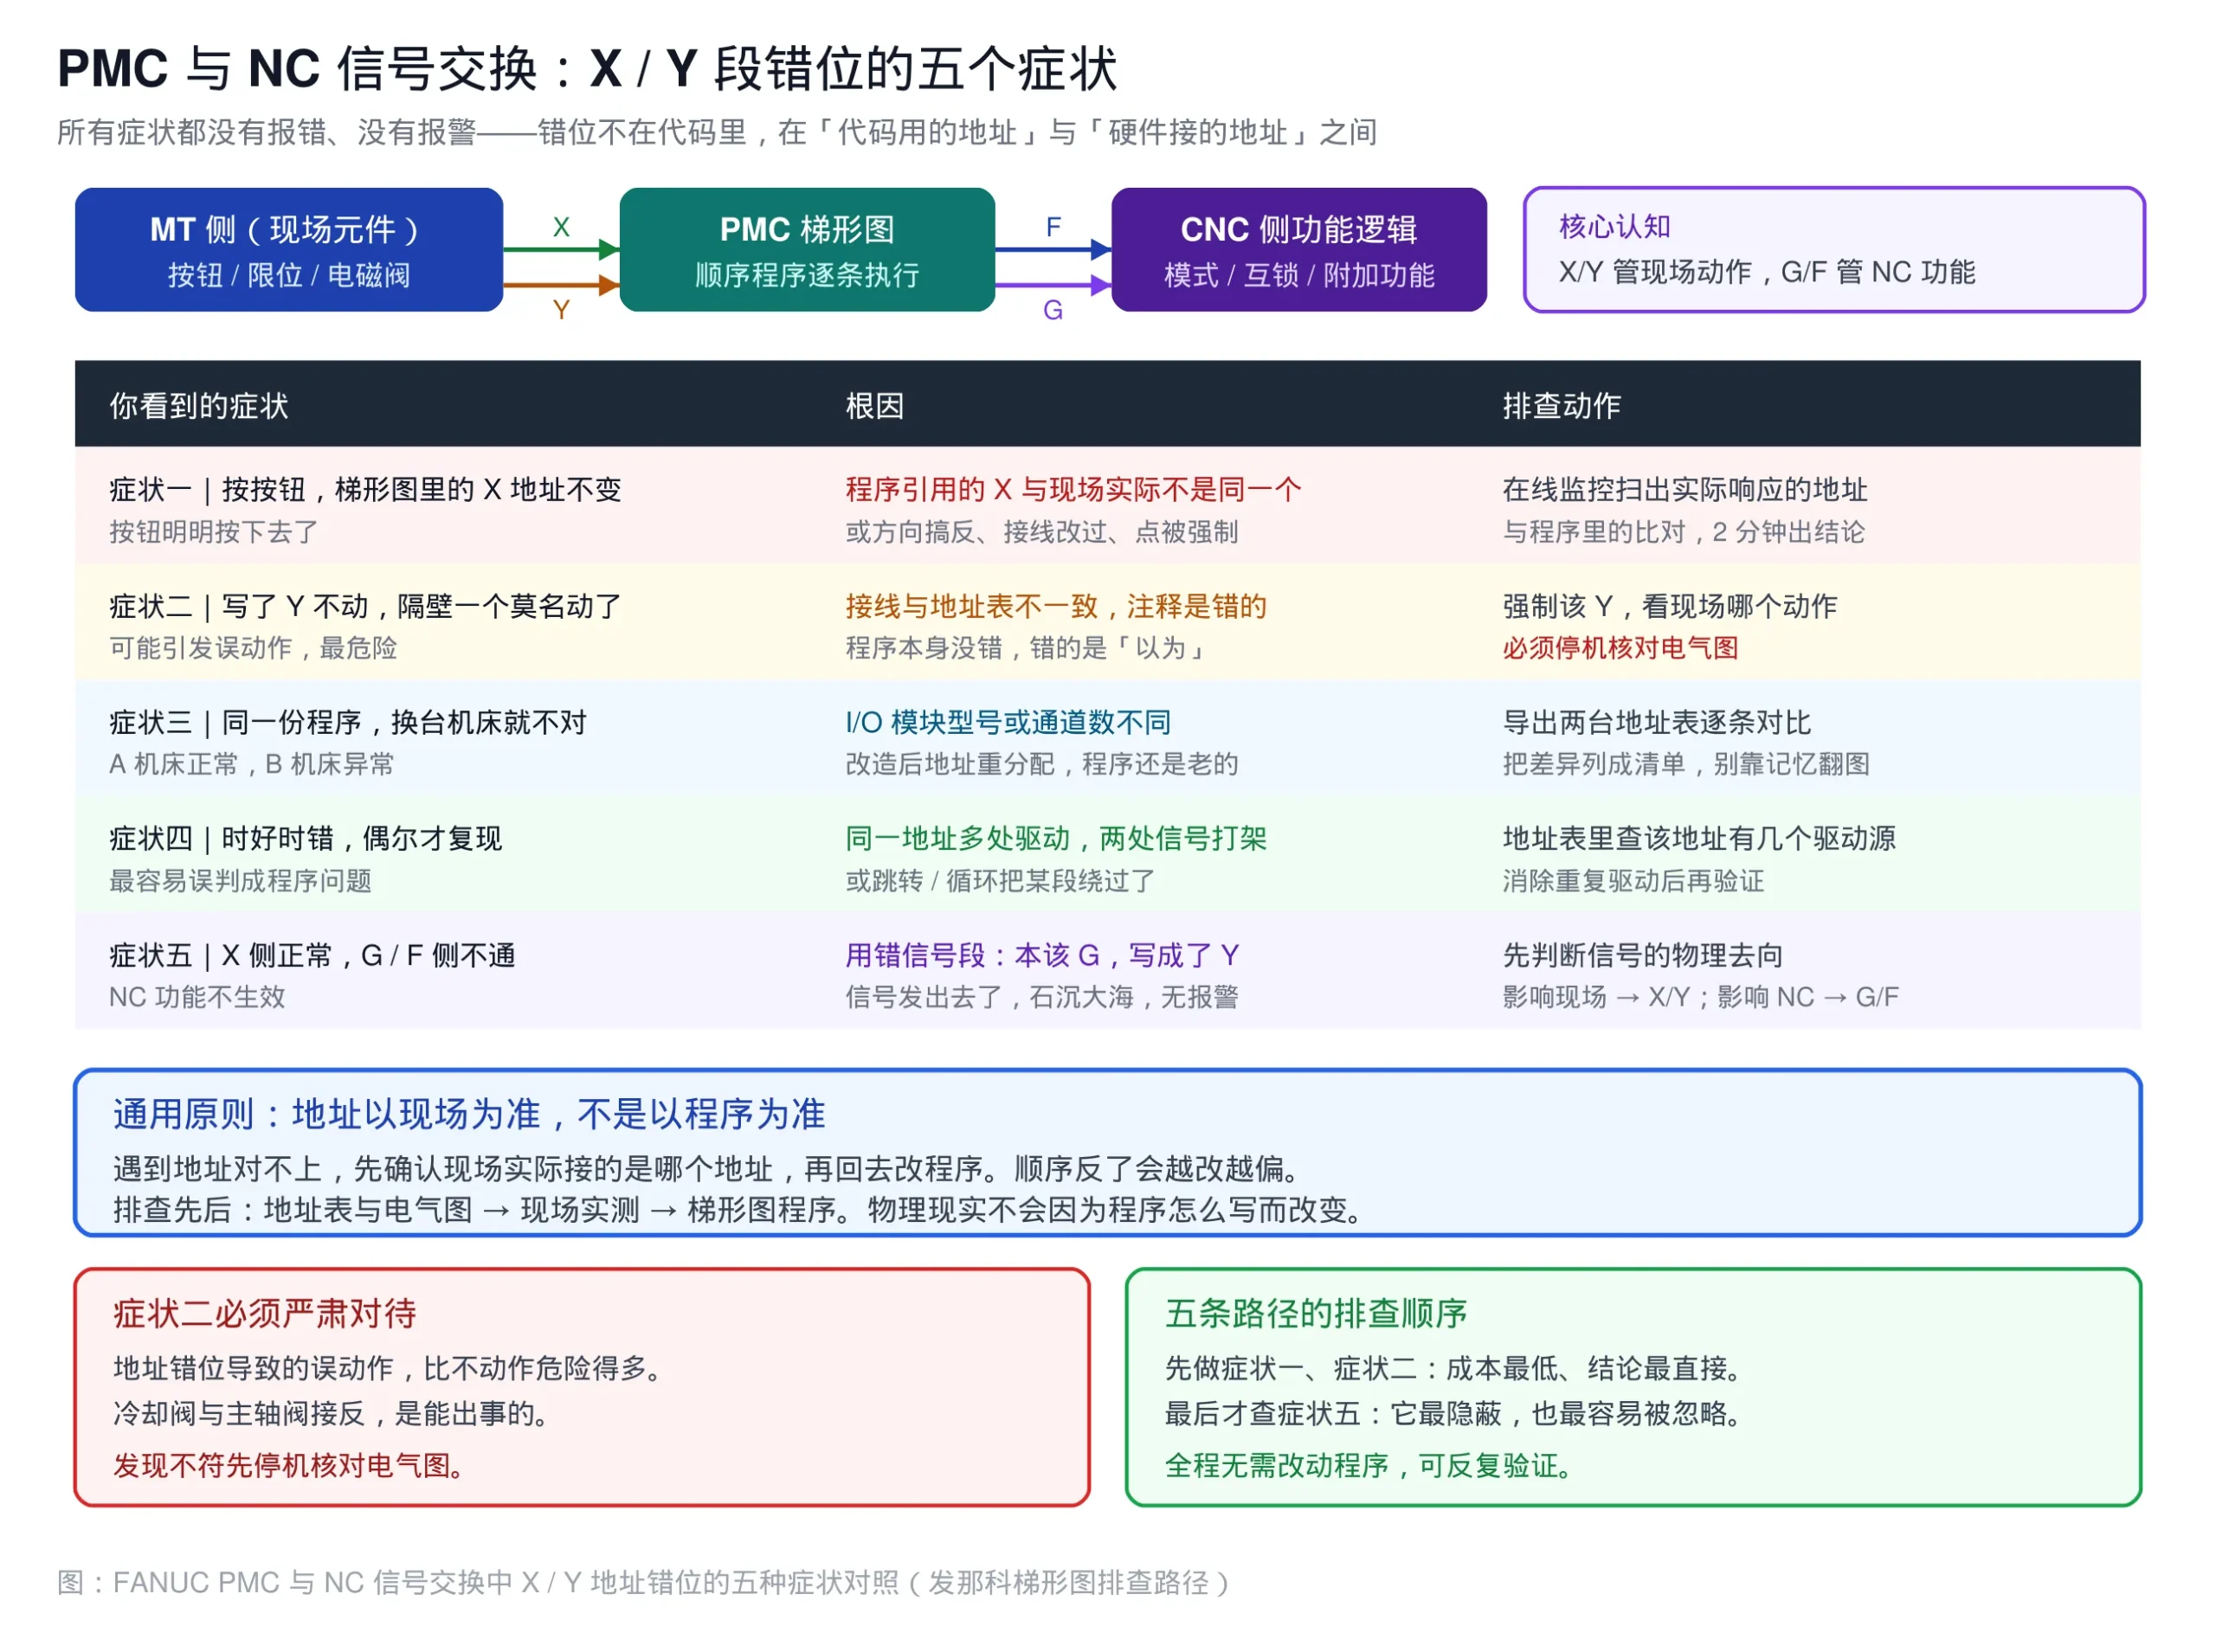2216x1652 pixels.
Task: Click '程序引用的 X 与现场实际不是同一个'
Action: click(1073, 489)
